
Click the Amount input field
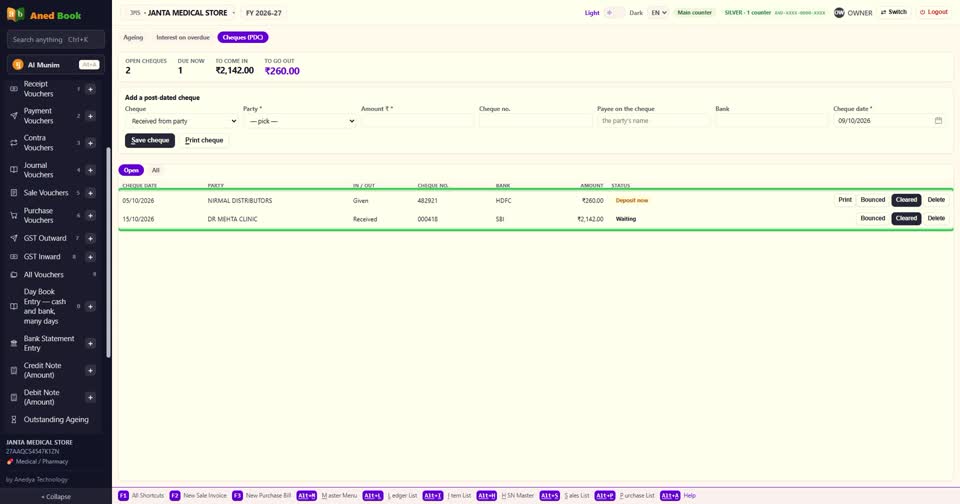[x=418, y=121]
